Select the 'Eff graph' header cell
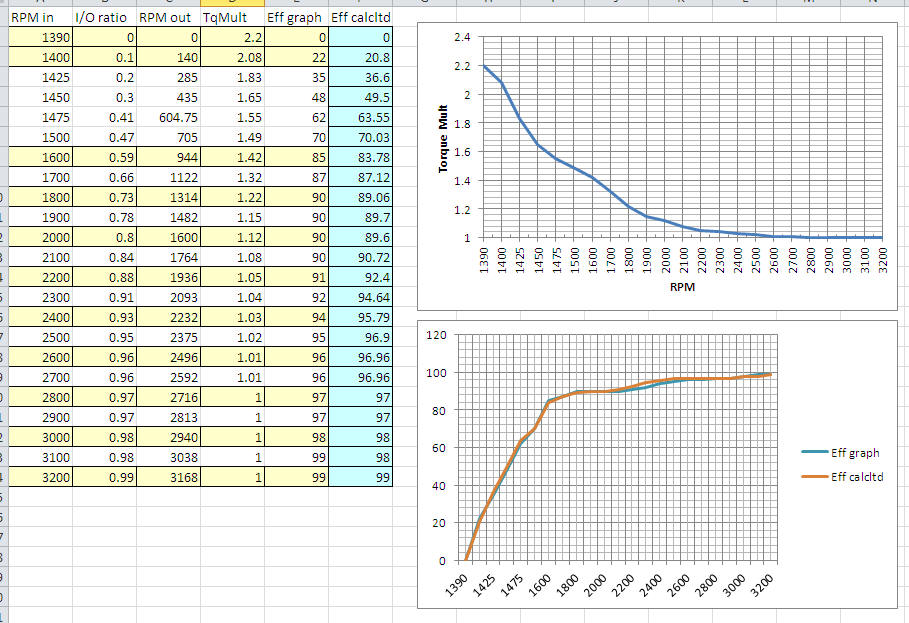The height and width of the screenshot is (623, 909). pyautogui.click(x=296, y=17)
